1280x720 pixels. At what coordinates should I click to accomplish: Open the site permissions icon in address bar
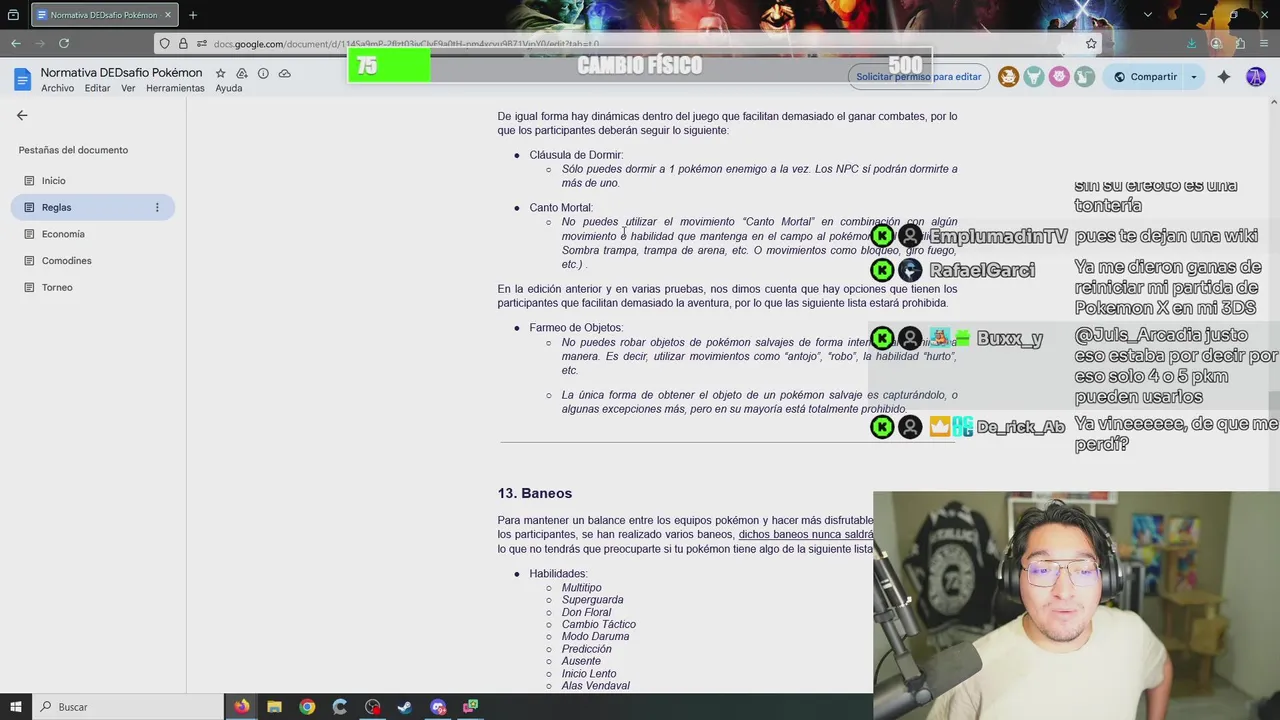(x=201, y=43)
